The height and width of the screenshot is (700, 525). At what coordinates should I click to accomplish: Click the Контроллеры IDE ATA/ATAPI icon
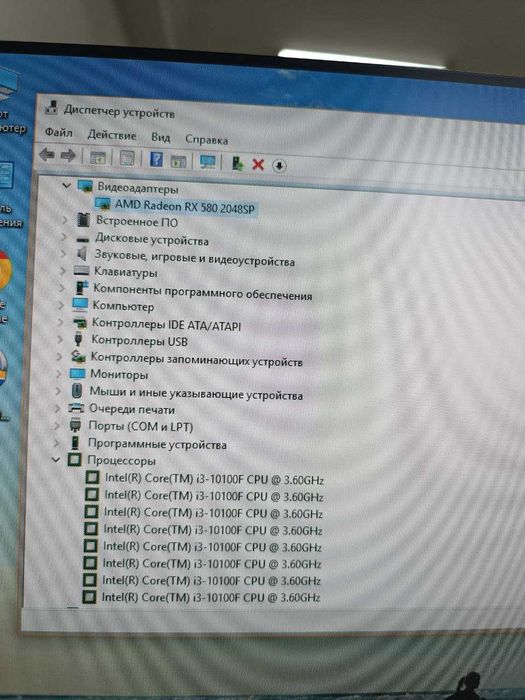(x=79, y=322)
